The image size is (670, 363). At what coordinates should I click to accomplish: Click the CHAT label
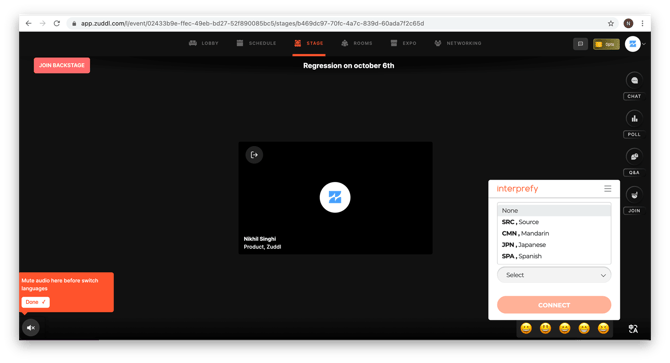click(634, 96)
